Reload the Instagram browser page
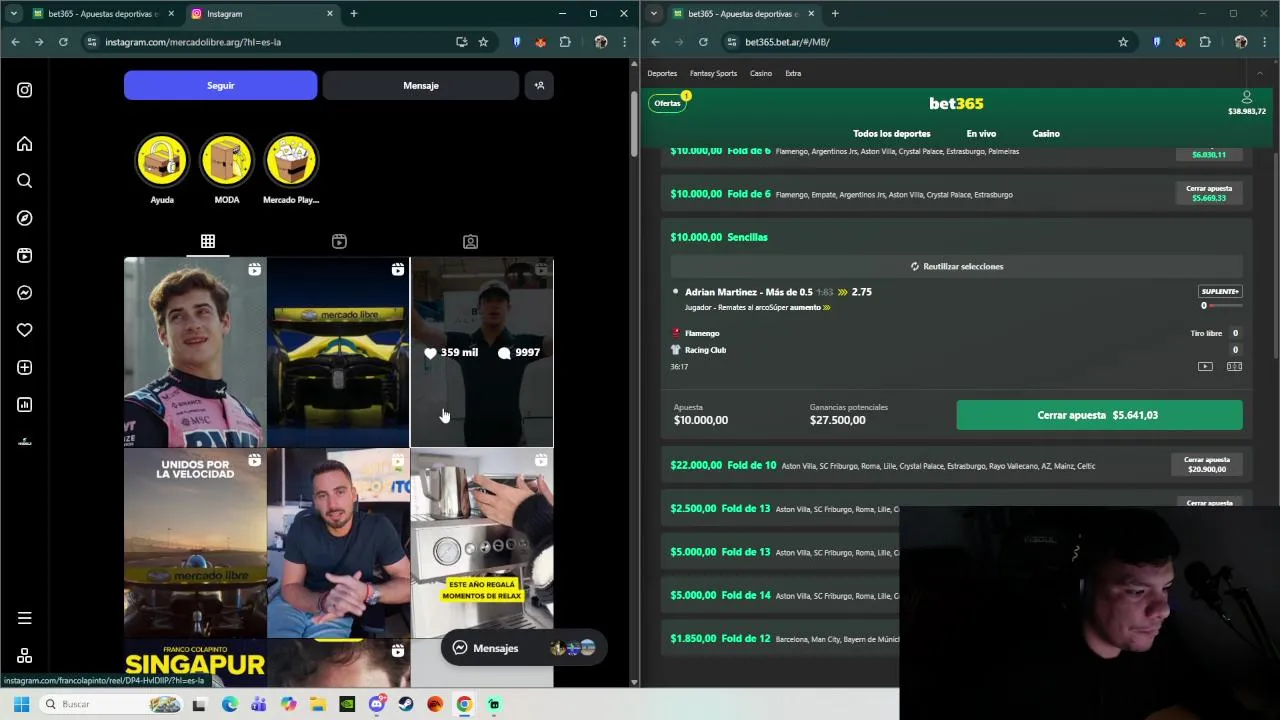This screenshot has height=720, width=1280. (63, 42)
